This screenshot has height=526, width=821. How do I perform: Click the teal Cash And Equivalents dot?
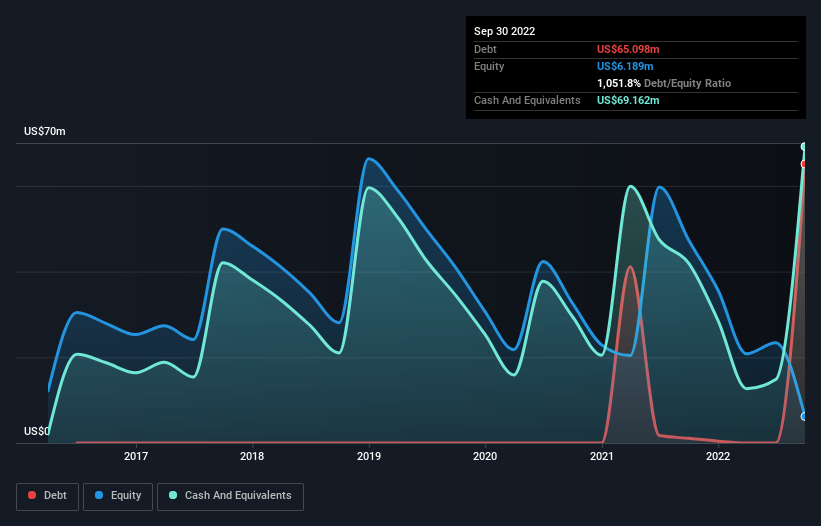(x=173, y=495)
